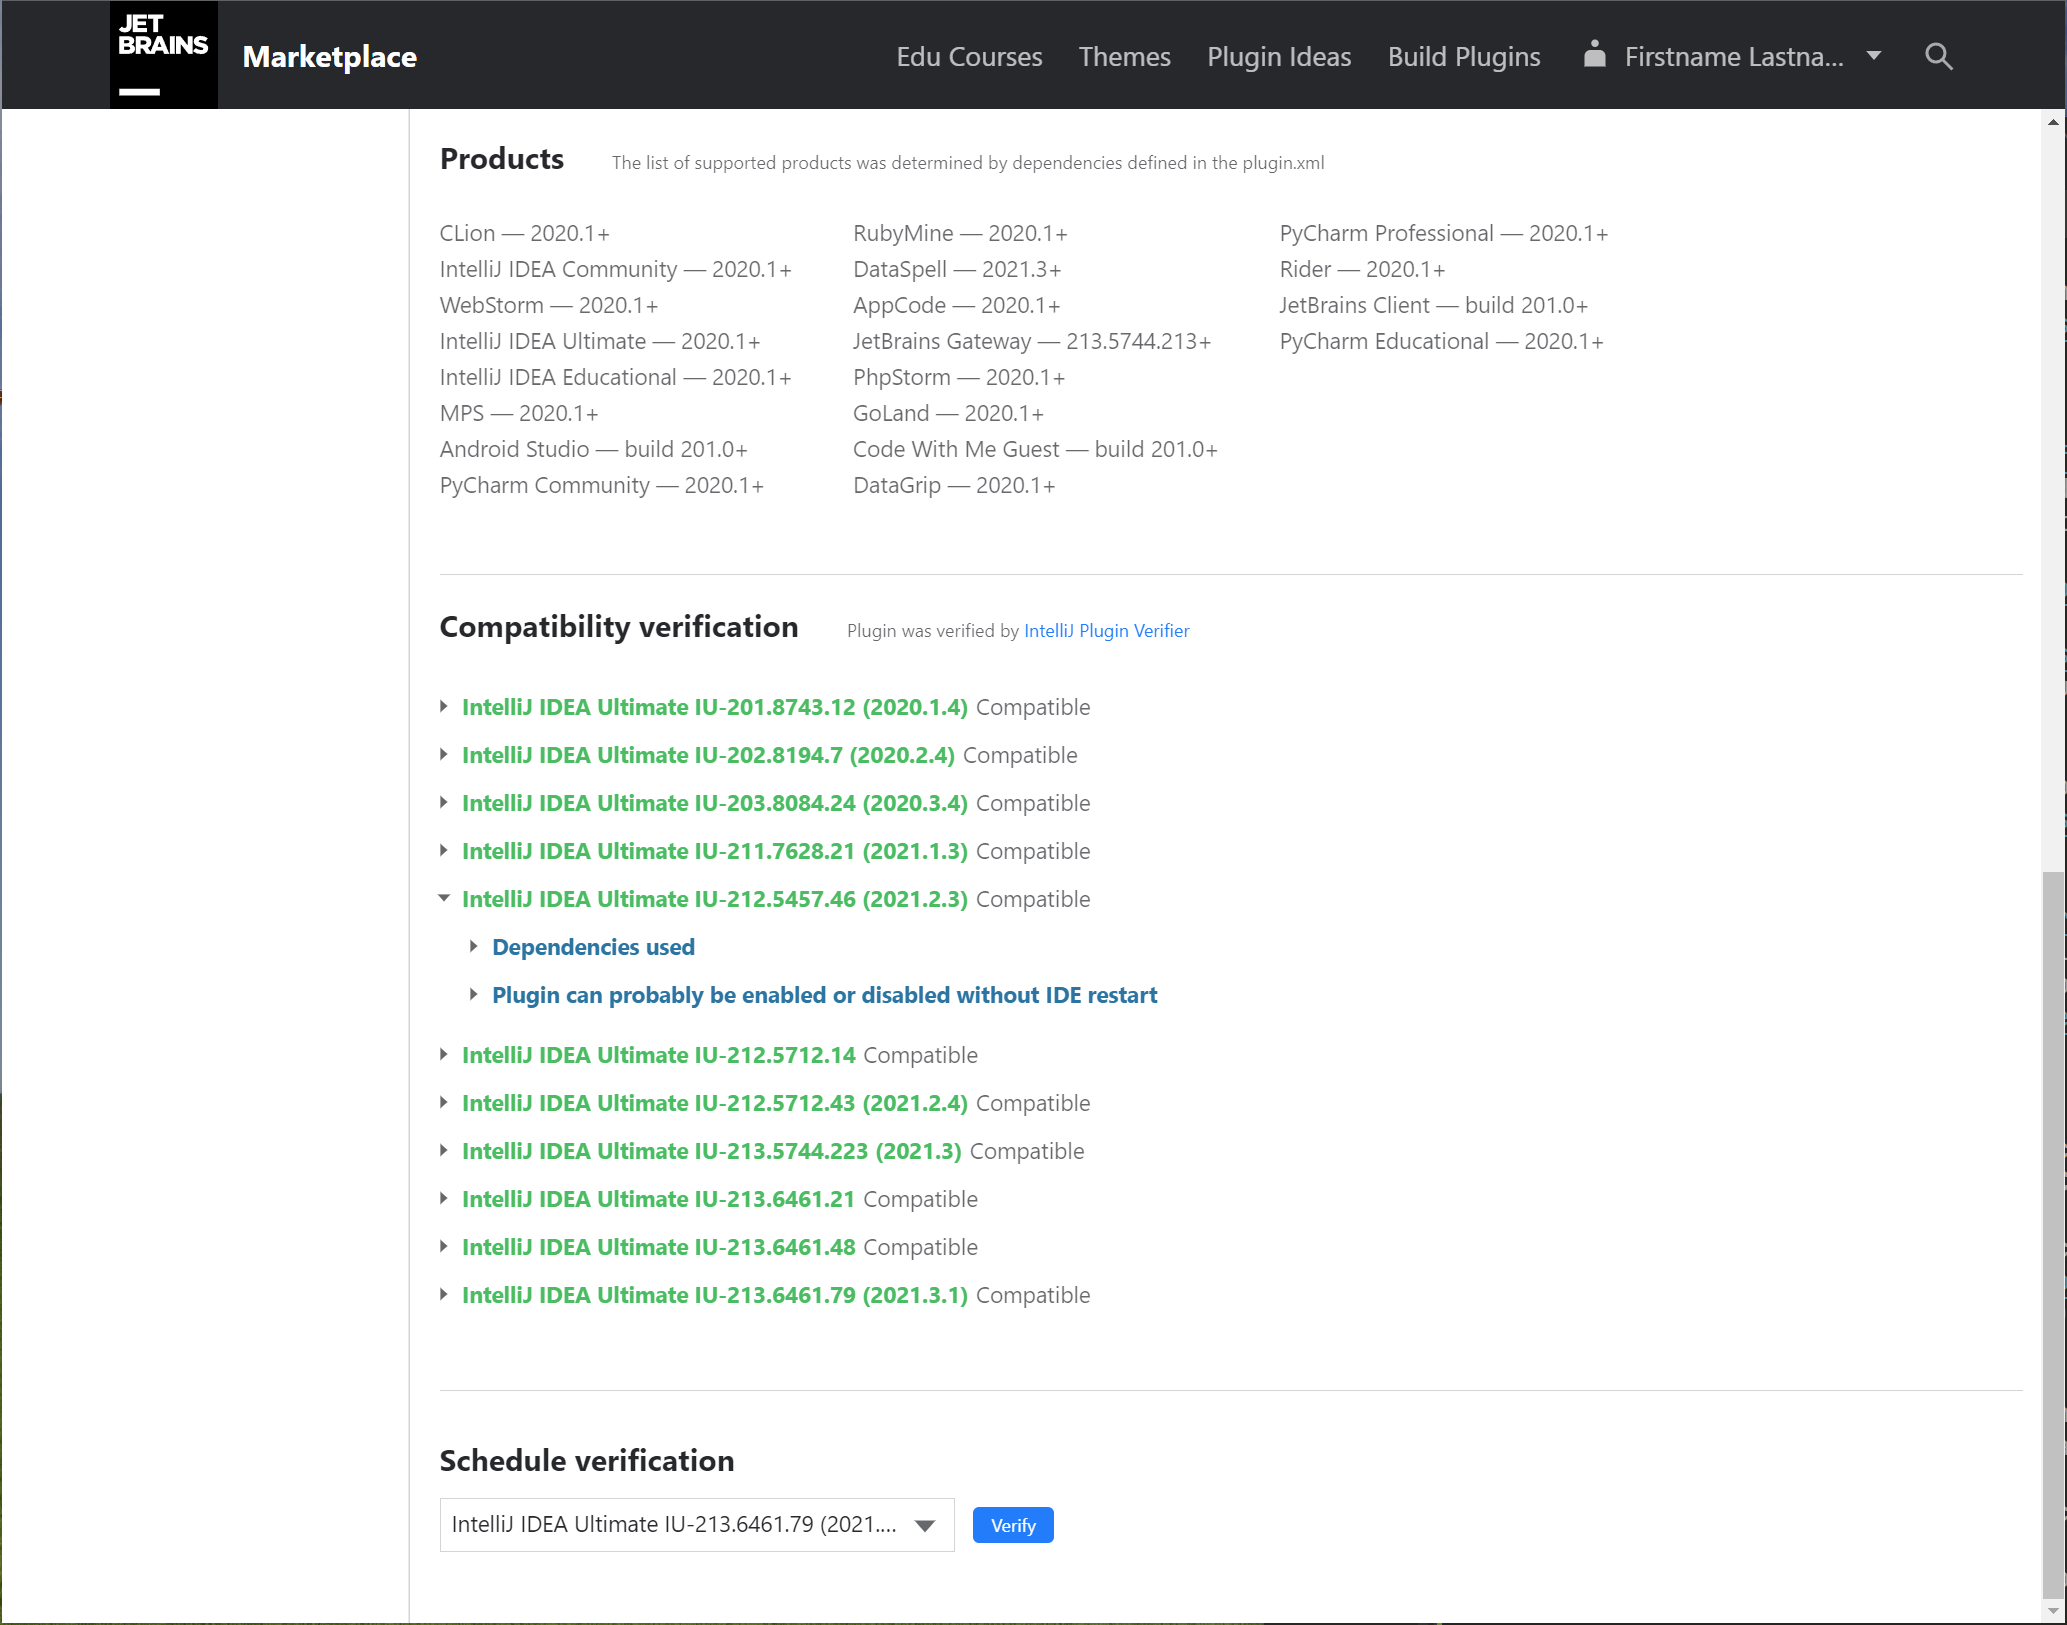Follow the IntelliJ Plugin Verifier link
The width and height of the screenshot is (2067, 1625).
click(1106, 631)
